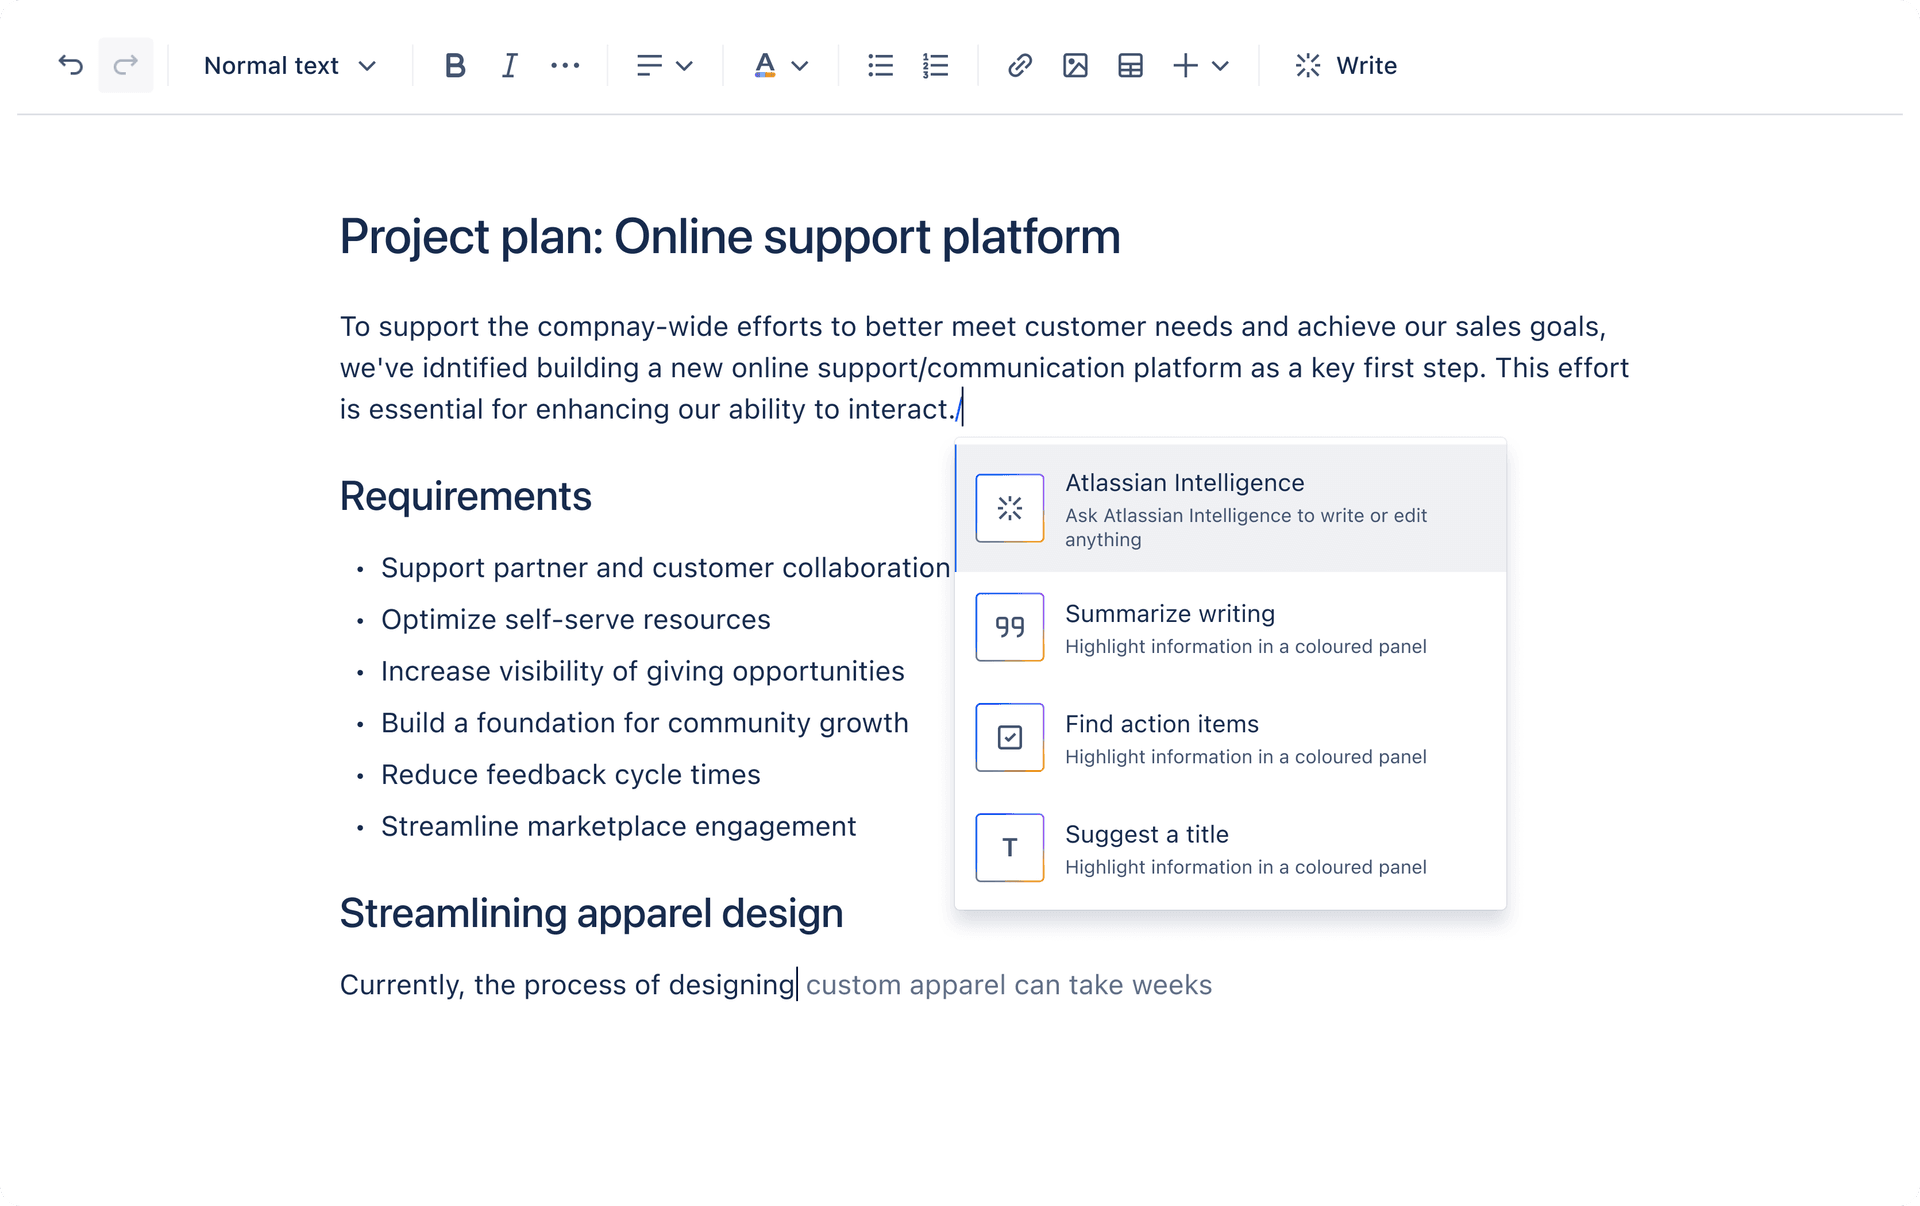This screenshot has width=1920, height=1206.
Task: Click bullet Support partner and customer collaboration
Action: 665,568
